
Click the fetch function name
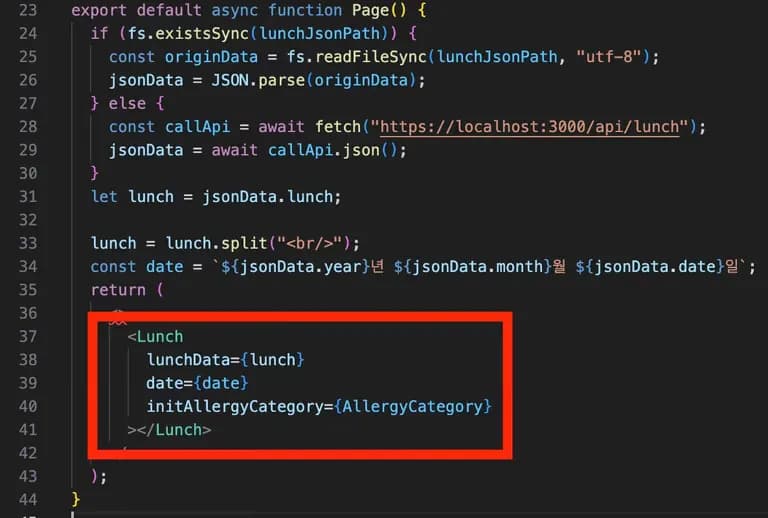pos(338,127)
